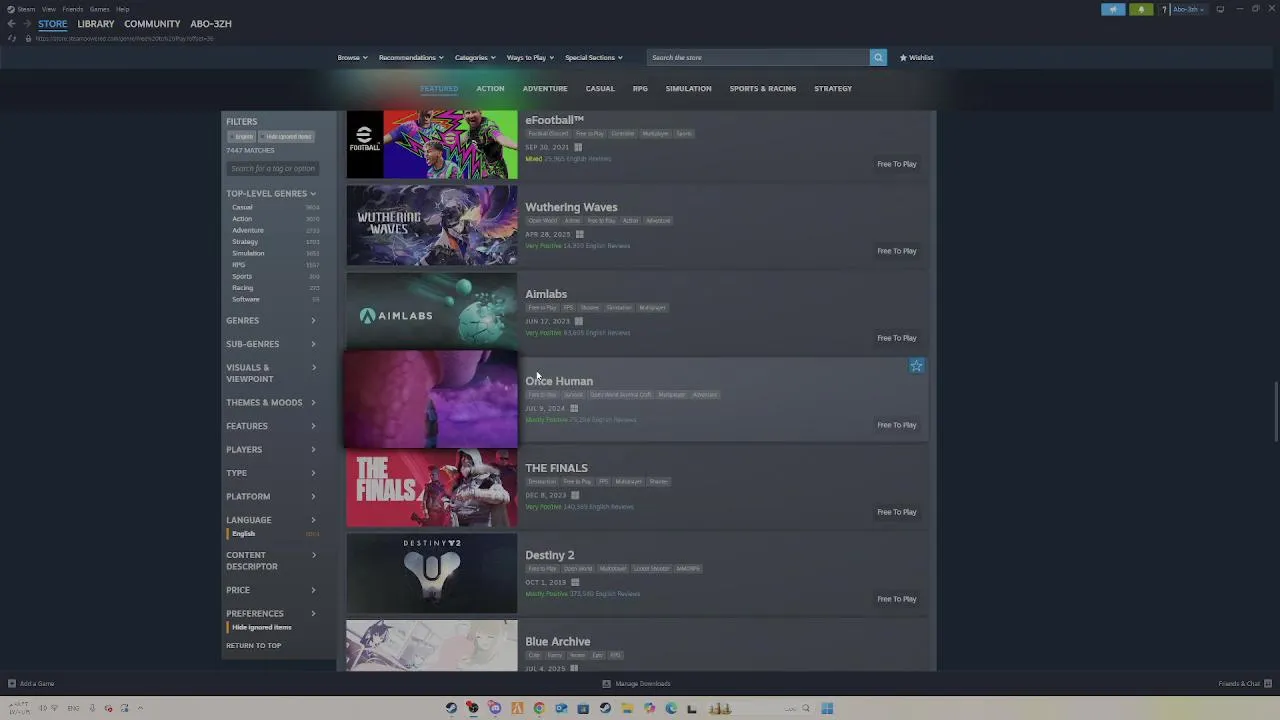
Task: Remove the Hide ignored items filter chip
Action: pyautogui.click(x=287, y=137)
